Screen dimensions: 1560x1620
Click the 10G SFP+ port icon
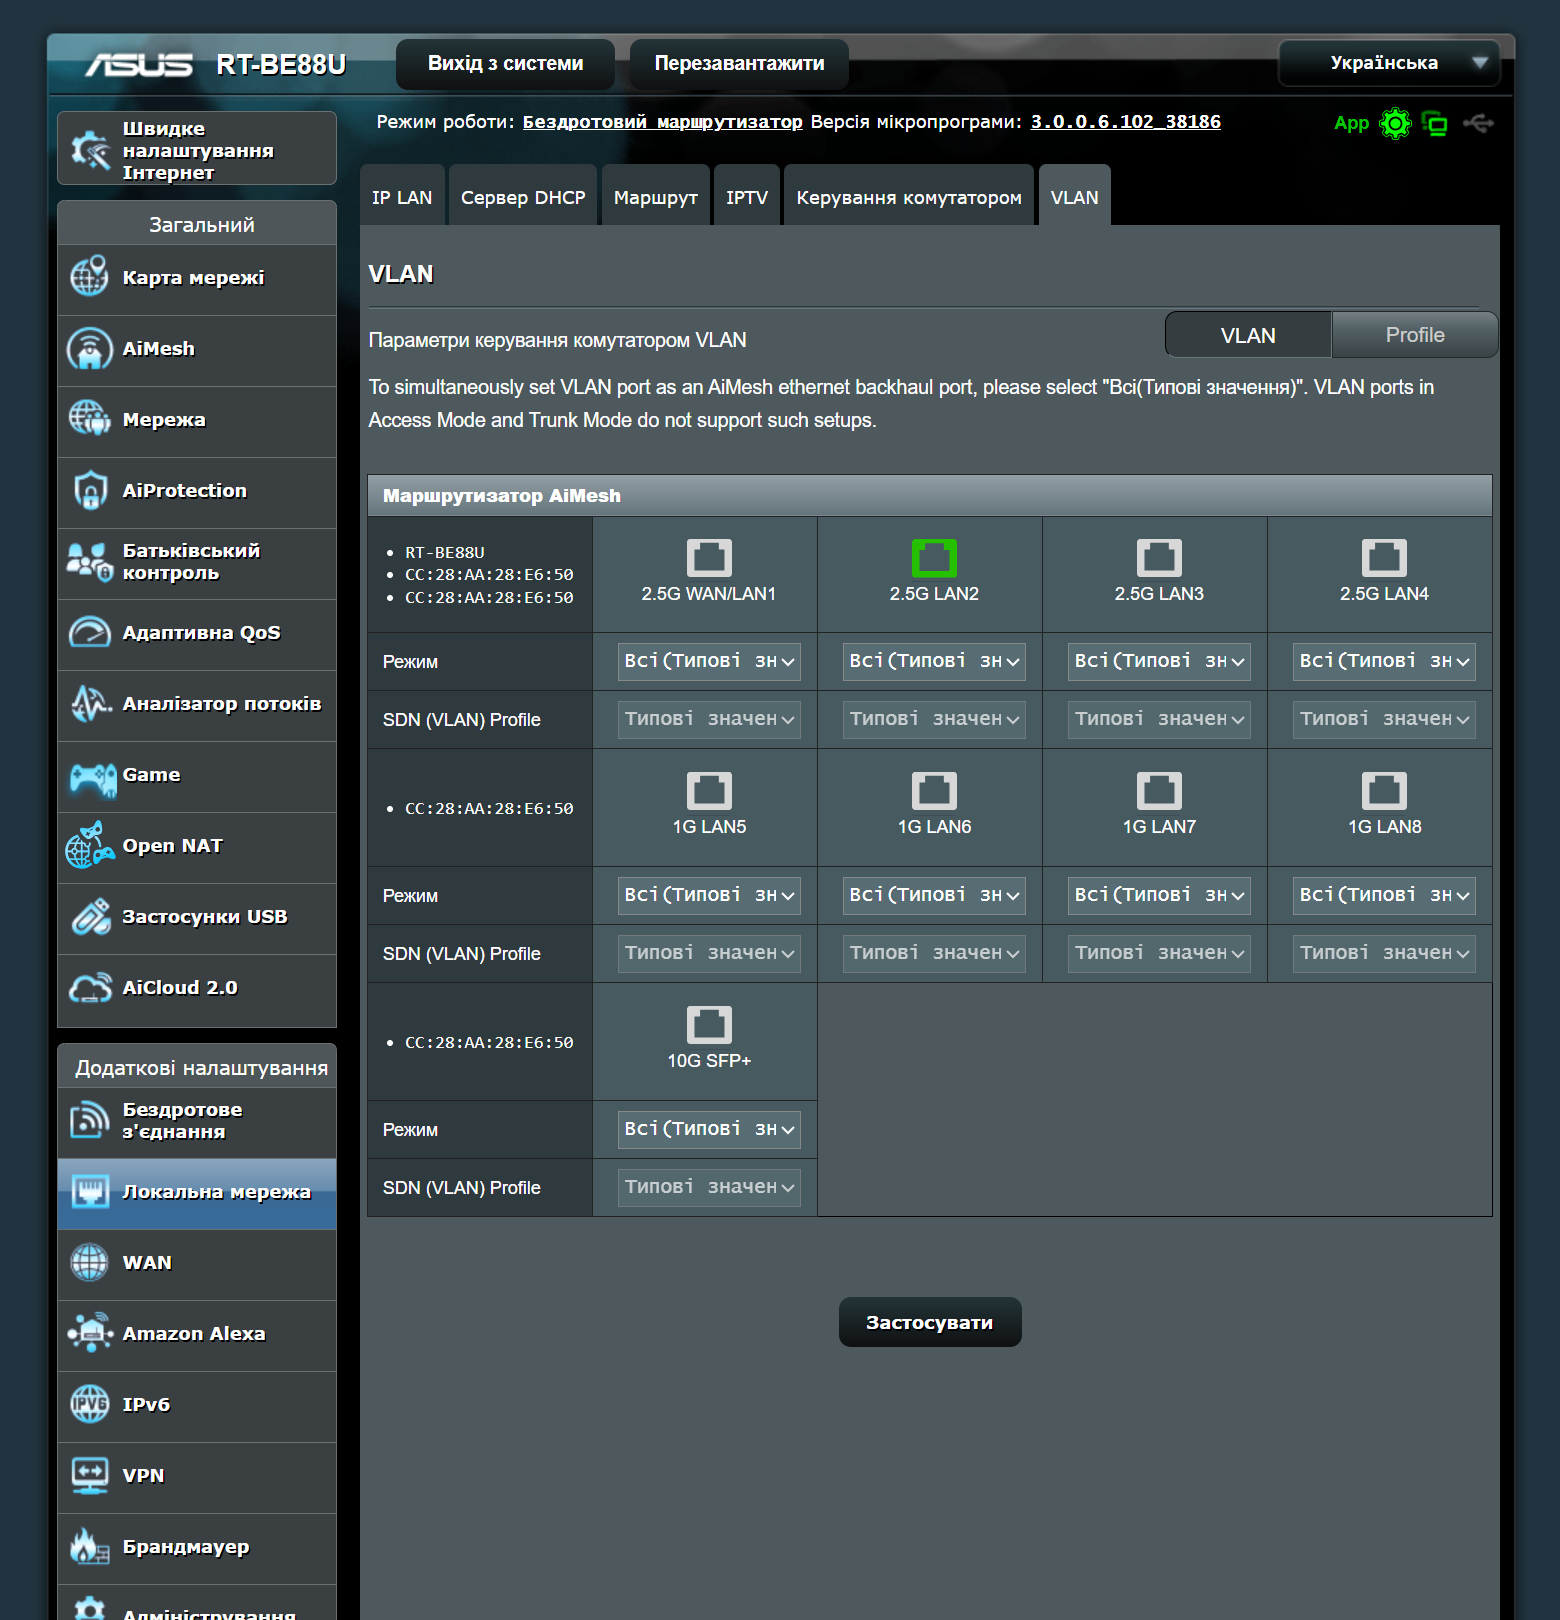coord(709,1024)
